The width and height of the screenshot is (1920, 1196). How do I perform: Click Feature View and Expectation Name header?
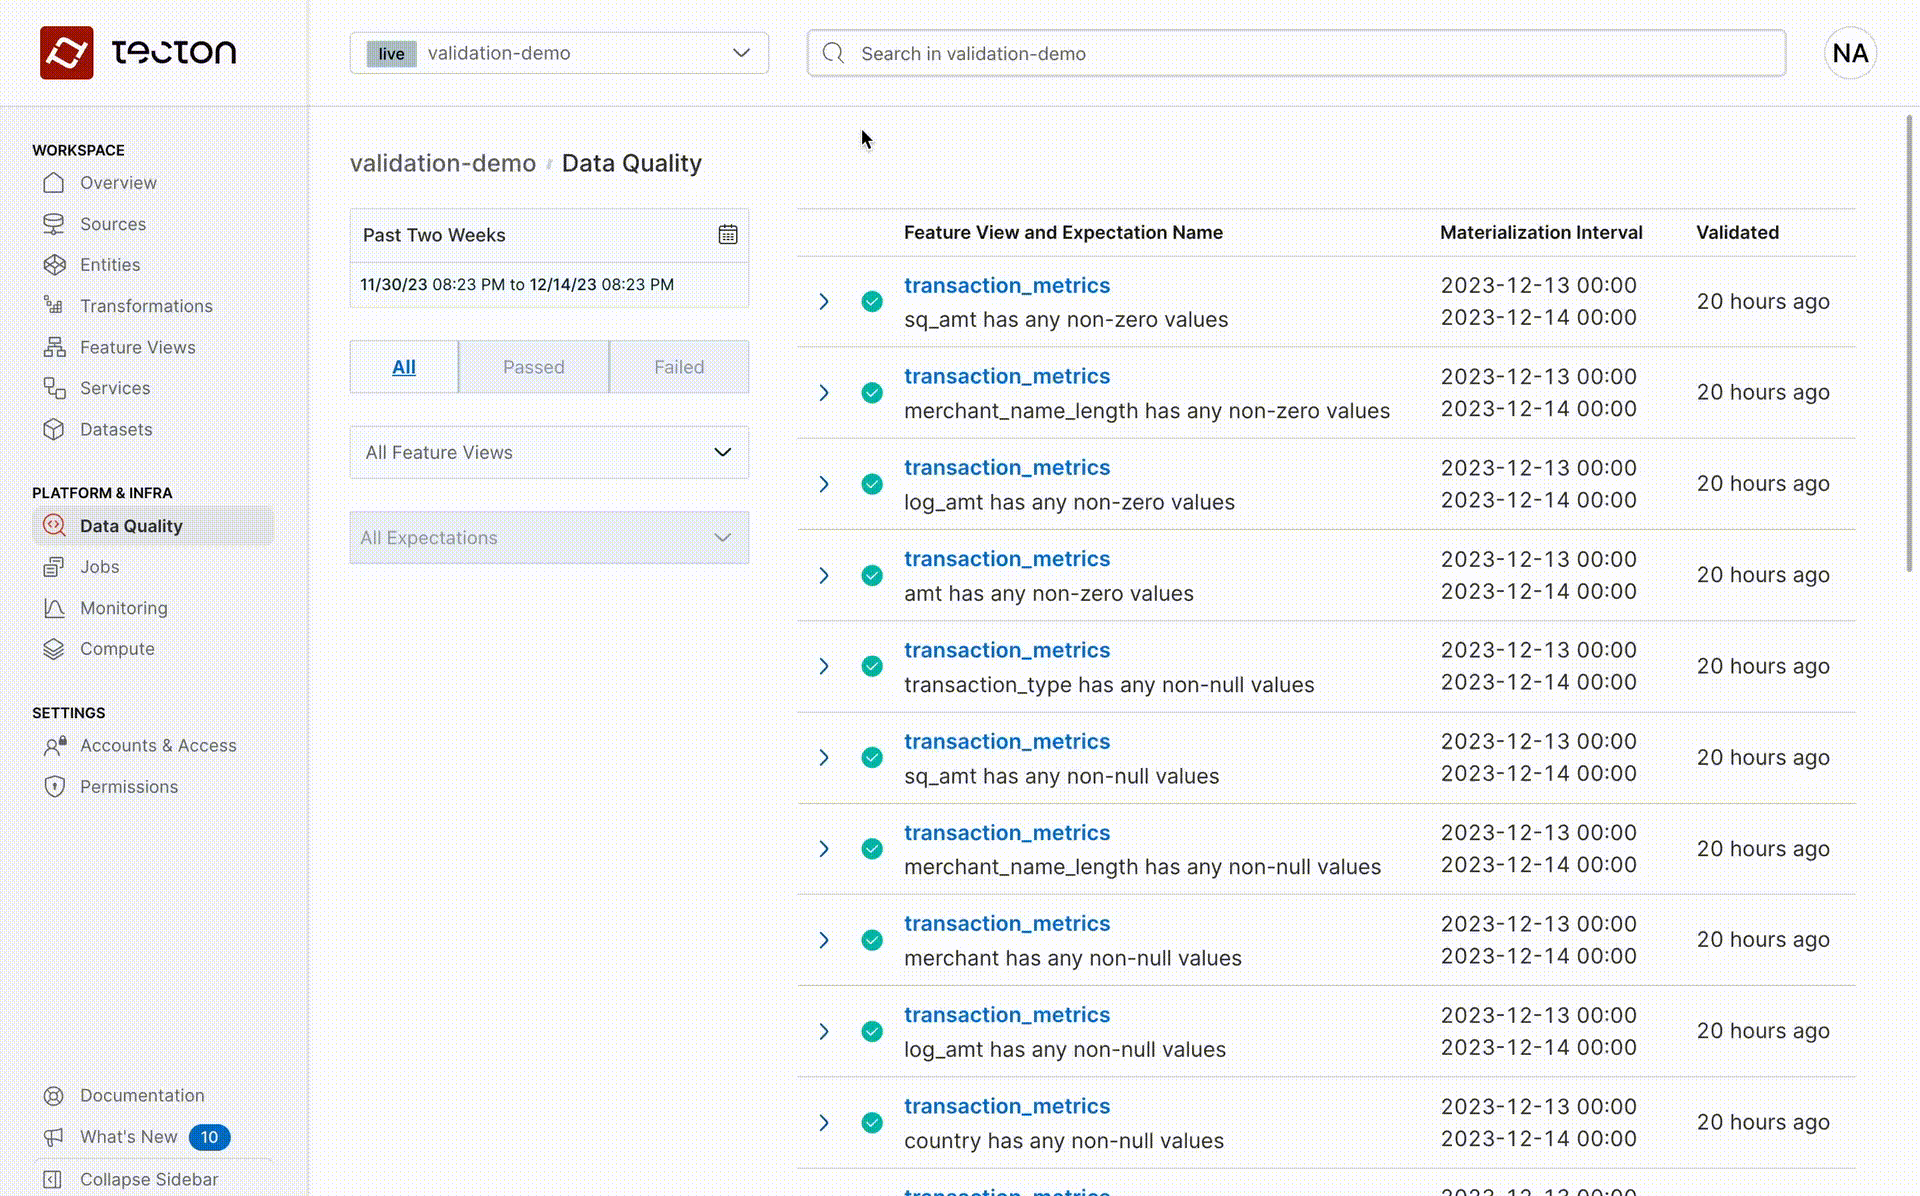coord(1063,232)
